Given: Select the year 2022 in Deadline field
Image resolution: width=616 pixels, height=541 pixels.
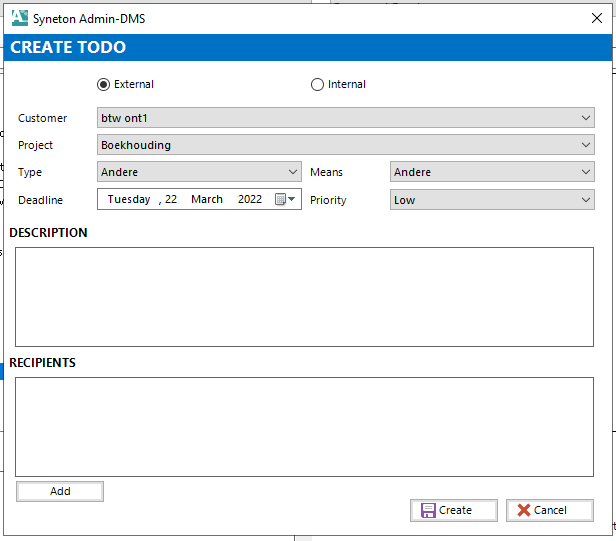Looking at the screenshot, I should pos(250,199).
